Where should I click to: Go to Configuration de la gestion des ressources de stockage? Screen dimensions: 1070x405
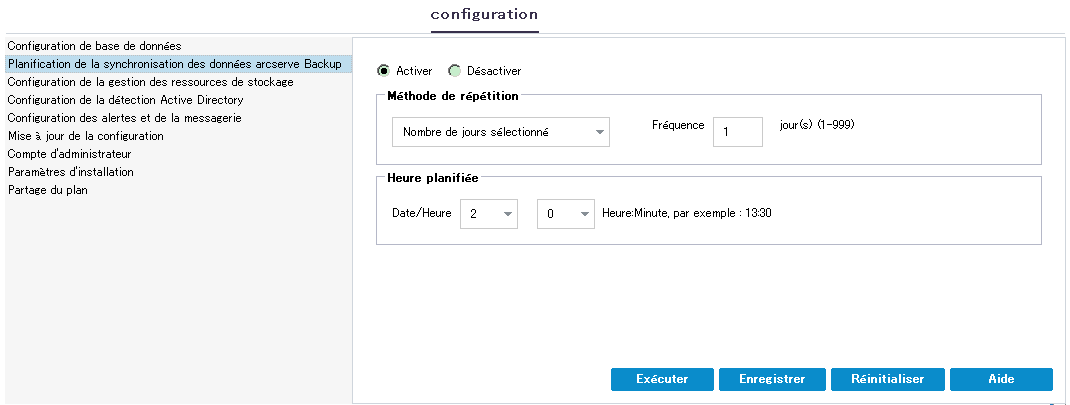click(x=150, y=82)
